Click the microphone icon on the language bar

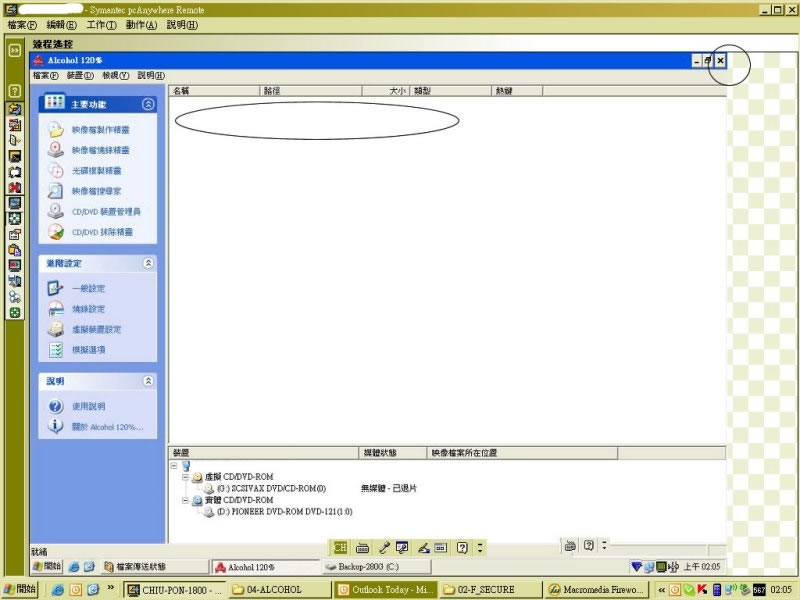pyautogui.click(x=384, y=548)
